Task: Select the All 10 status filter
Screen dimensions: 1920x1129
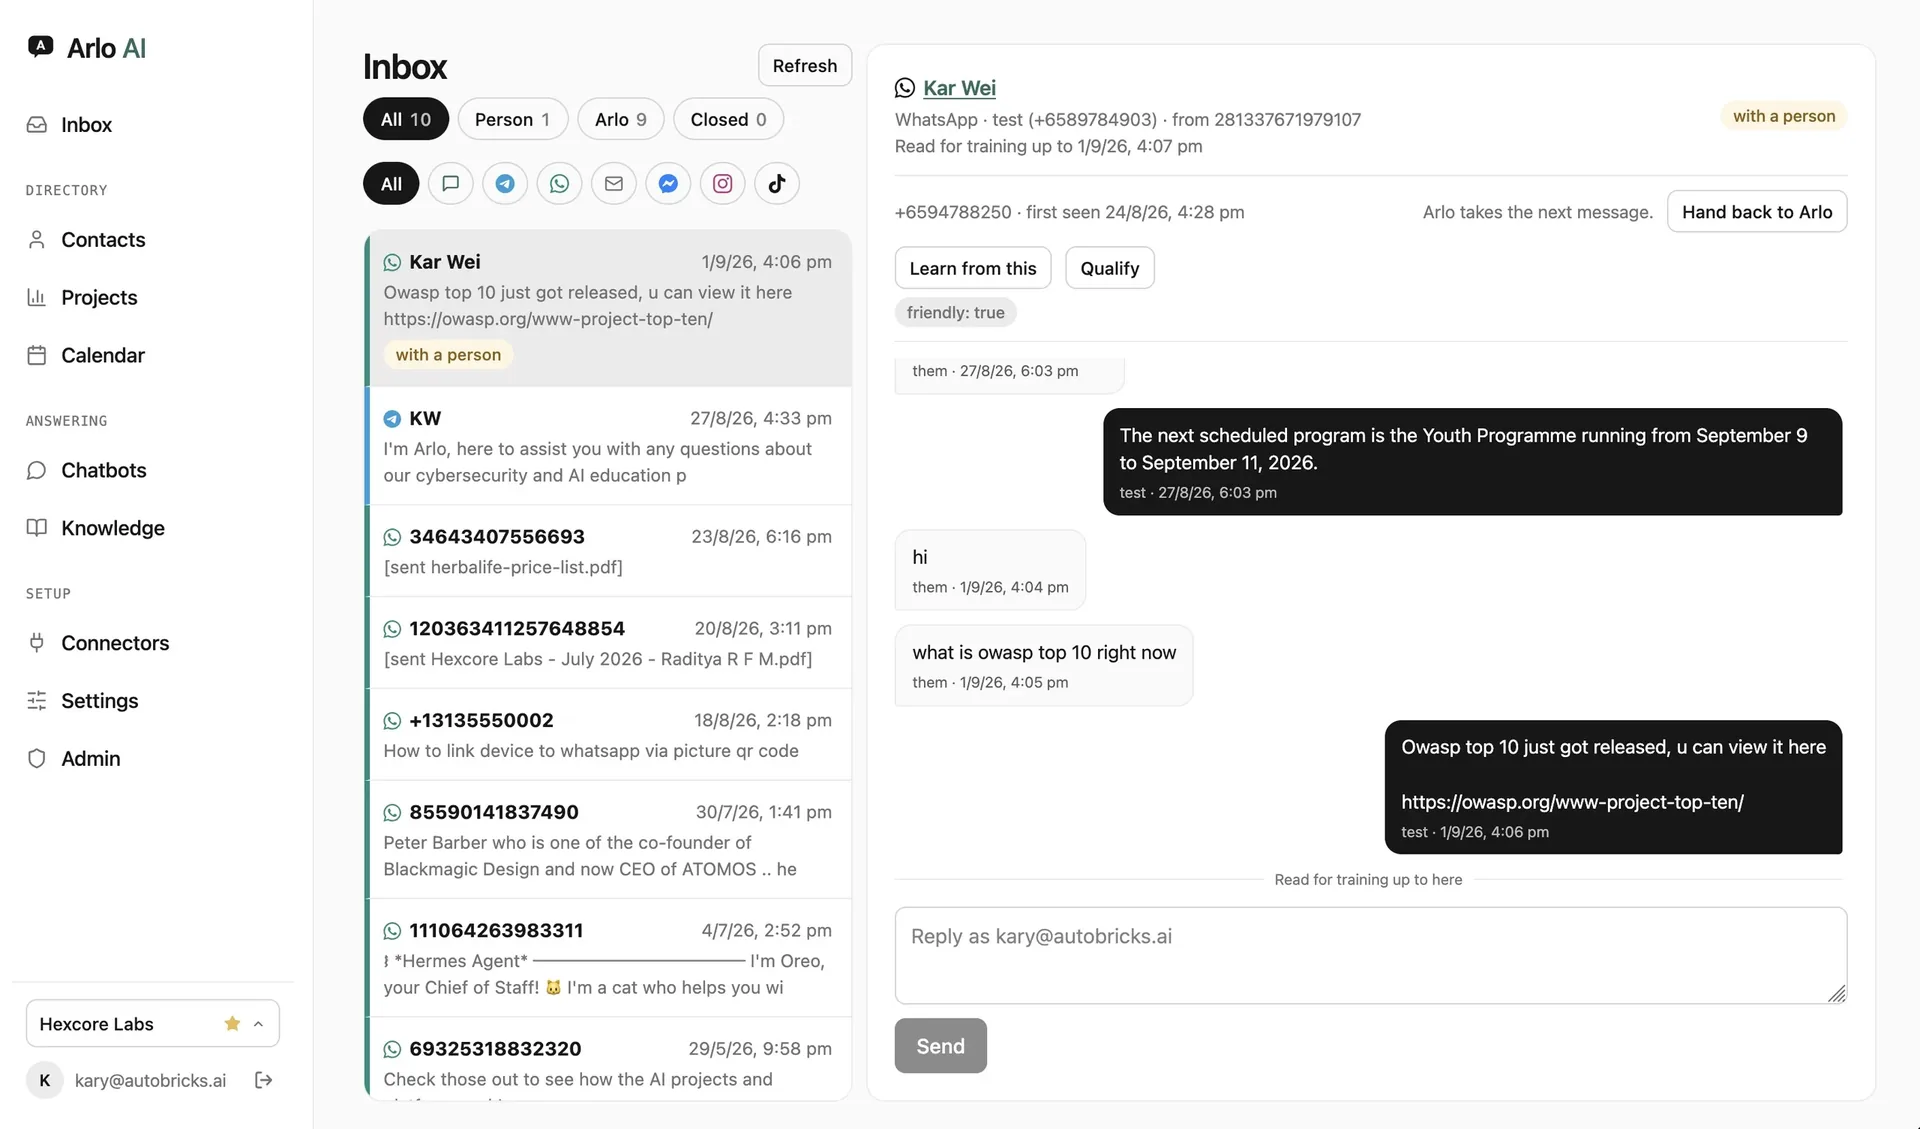Action: 406,119
